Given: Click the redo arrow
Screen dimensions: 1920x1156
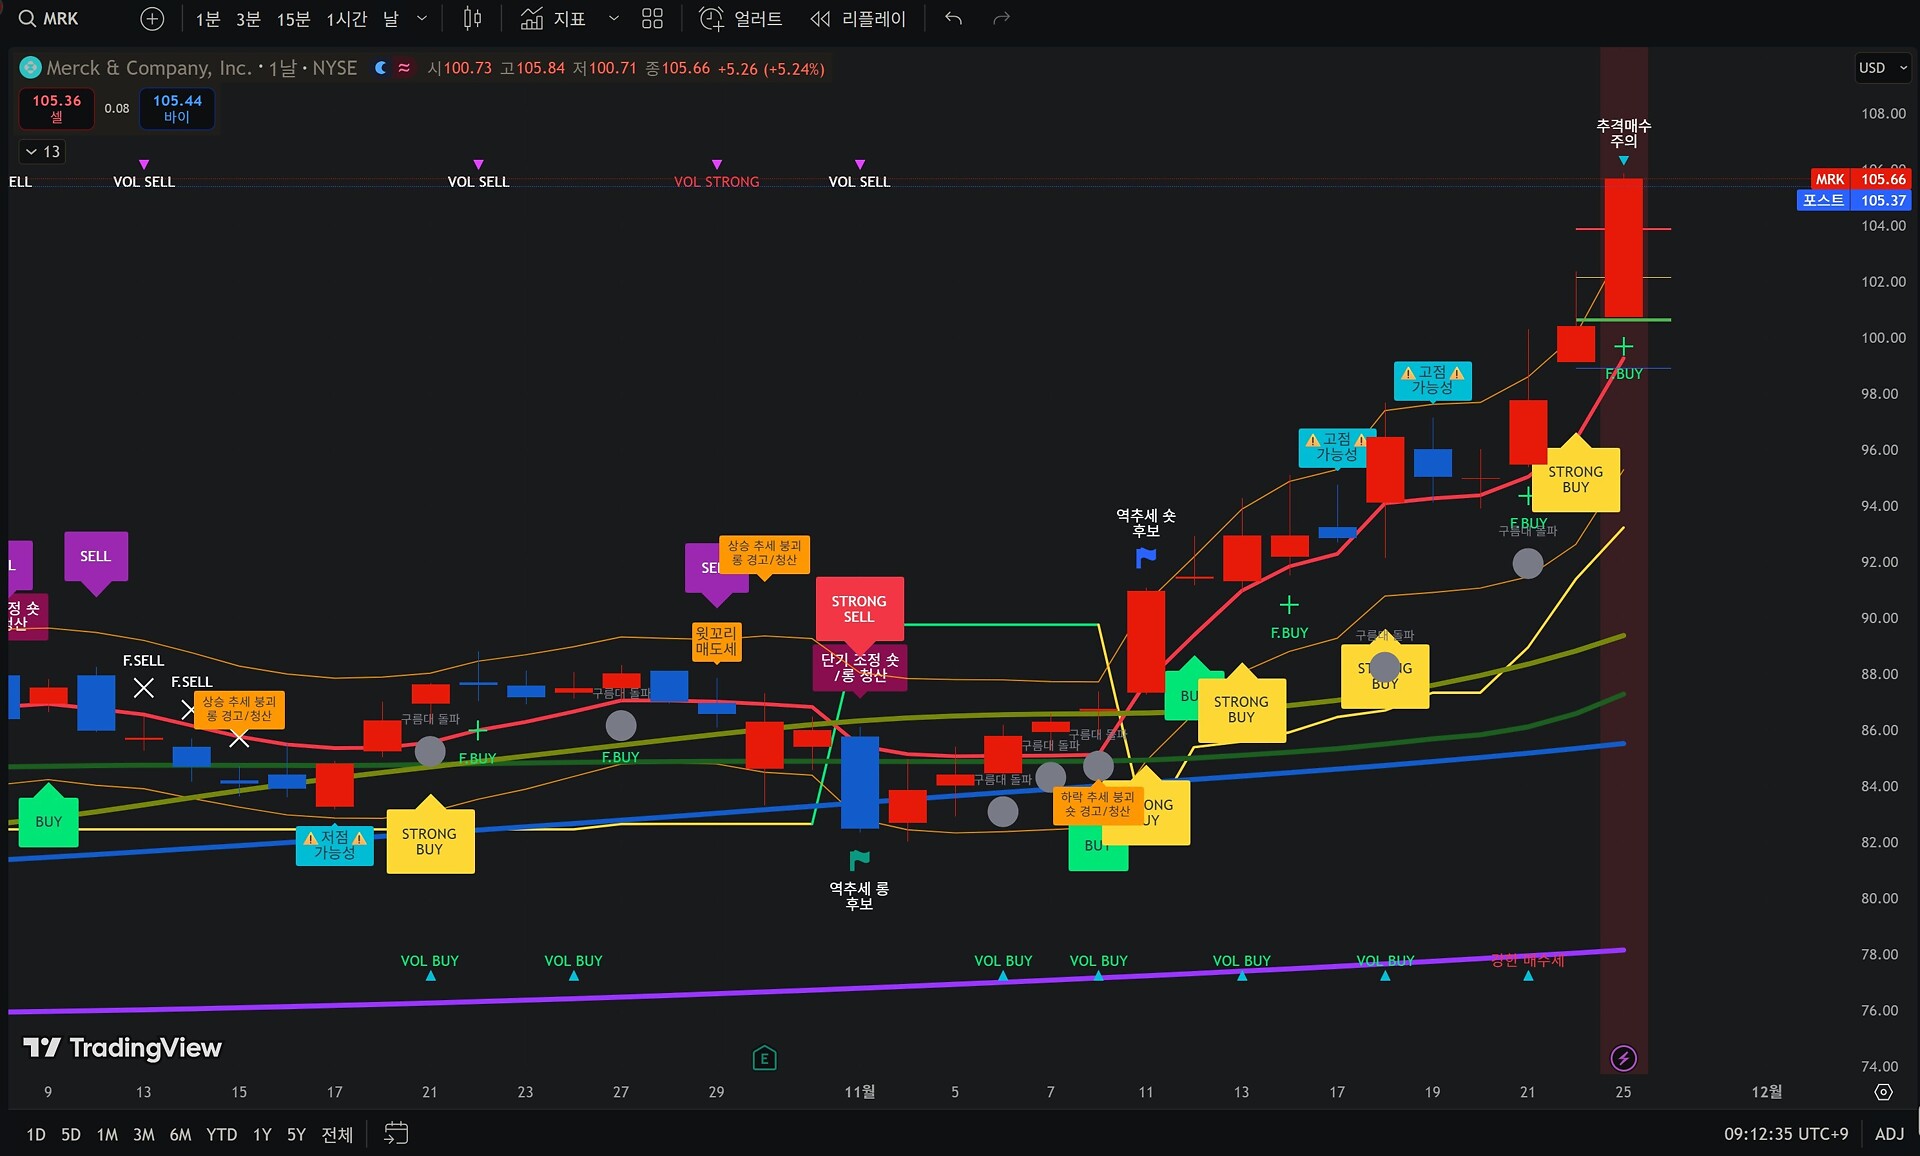Looking at the screenshot, I should tap(1001, 19).
